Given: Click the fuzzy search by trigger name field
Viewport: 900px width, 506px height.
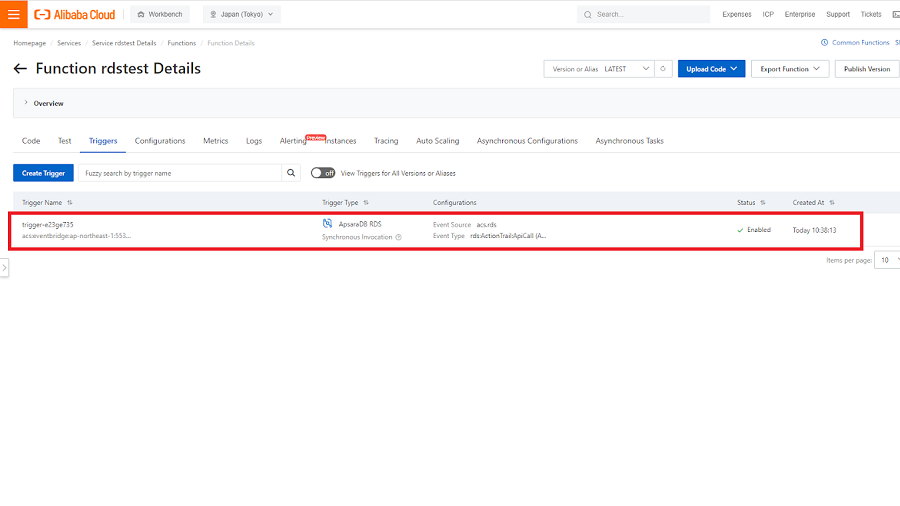Looking at the screenshot, I should (x=180, y=173).
